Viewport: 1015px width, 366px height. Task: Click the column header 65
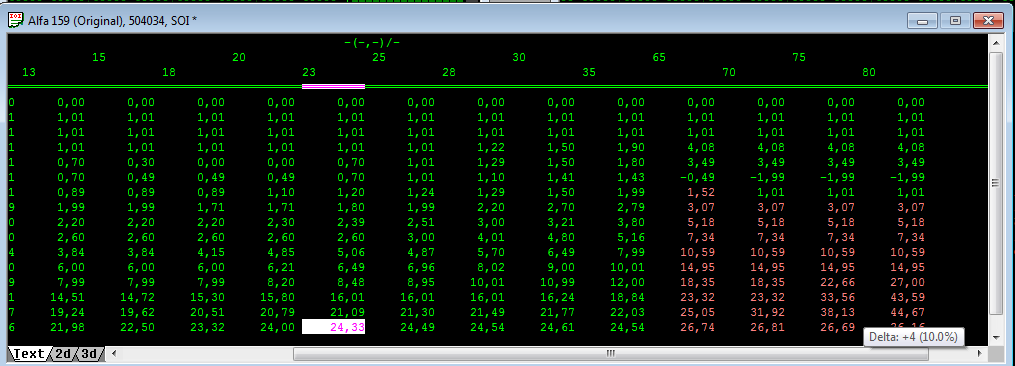coord(659,57)
